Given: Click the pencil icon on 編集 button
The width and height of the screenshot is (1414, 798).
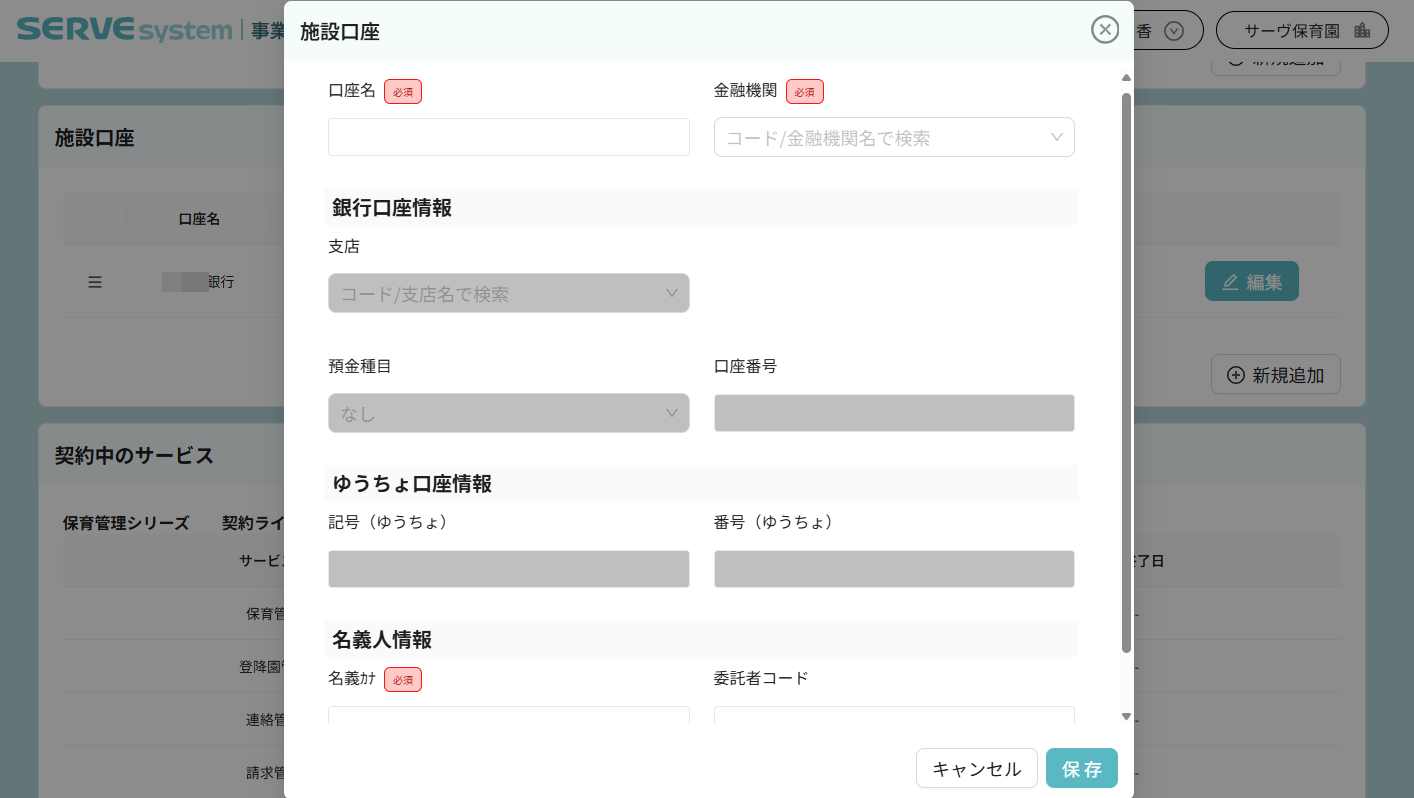Looking at the screenshot, I should coord(1230,282).
